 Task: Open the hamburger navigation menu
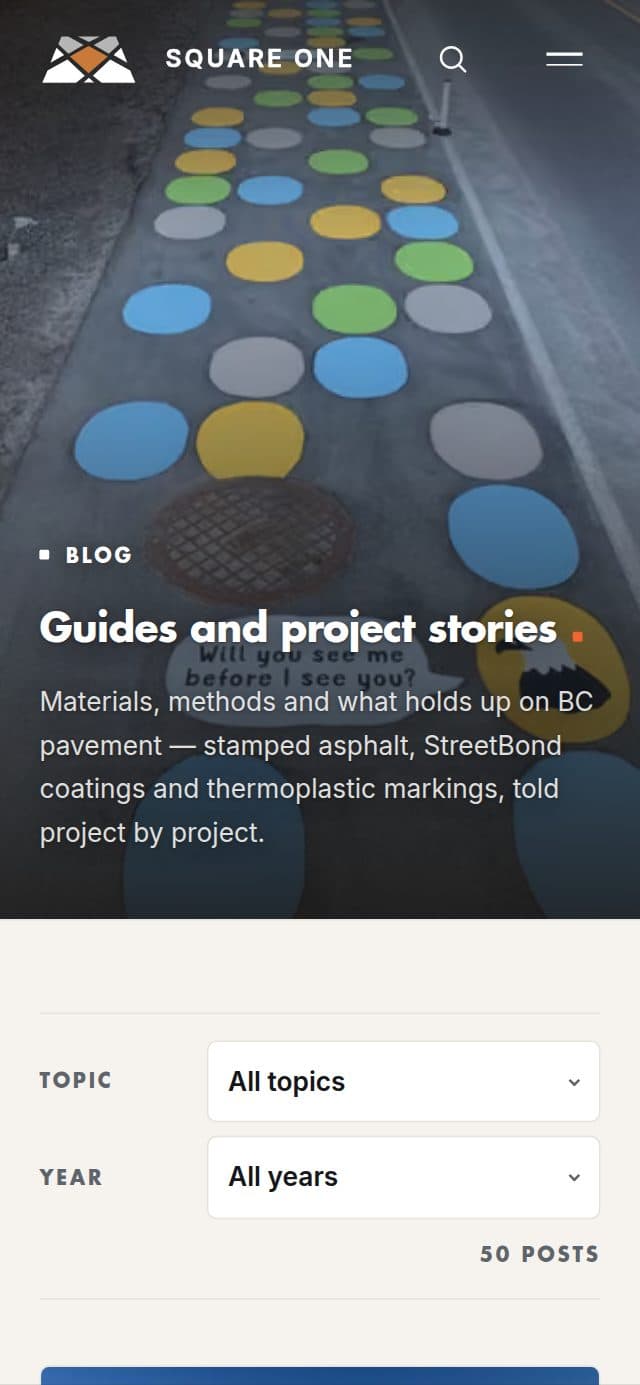pyautogui.click(x=564, y=60)
